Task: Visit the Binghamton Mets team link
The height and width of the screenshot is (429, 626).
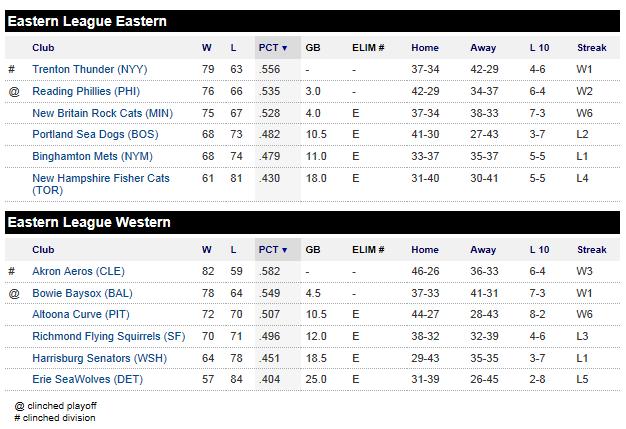Action: tap(92, 156)
